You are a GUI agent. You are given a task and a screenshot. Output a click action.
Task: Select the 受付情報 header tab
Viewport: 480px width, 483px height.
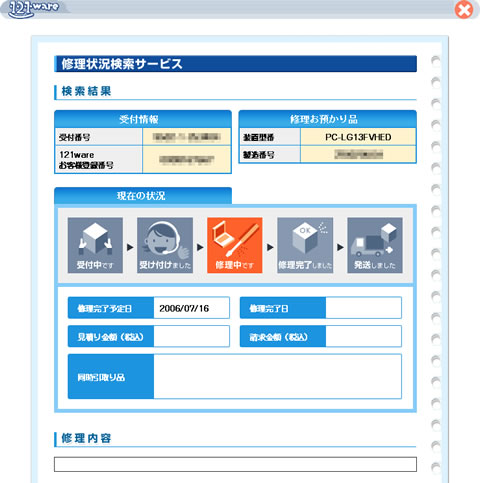click(x=143, y=119)
